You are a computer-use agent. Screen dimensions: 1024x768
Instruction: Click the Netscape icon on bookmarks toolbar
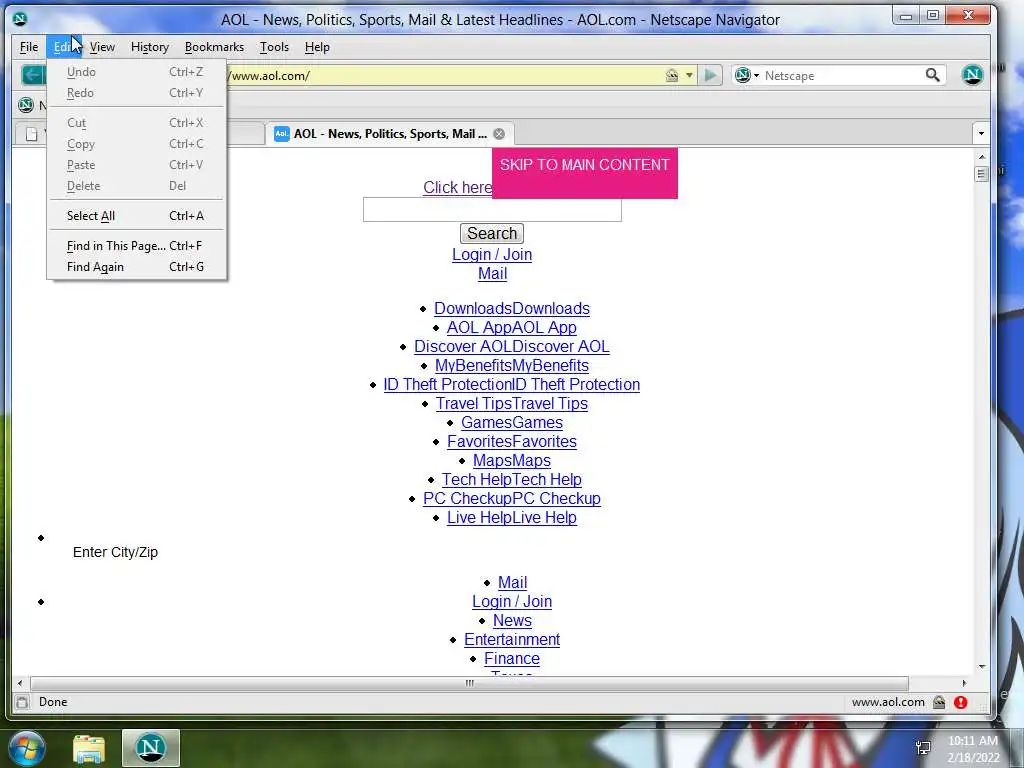coord(25,104)
